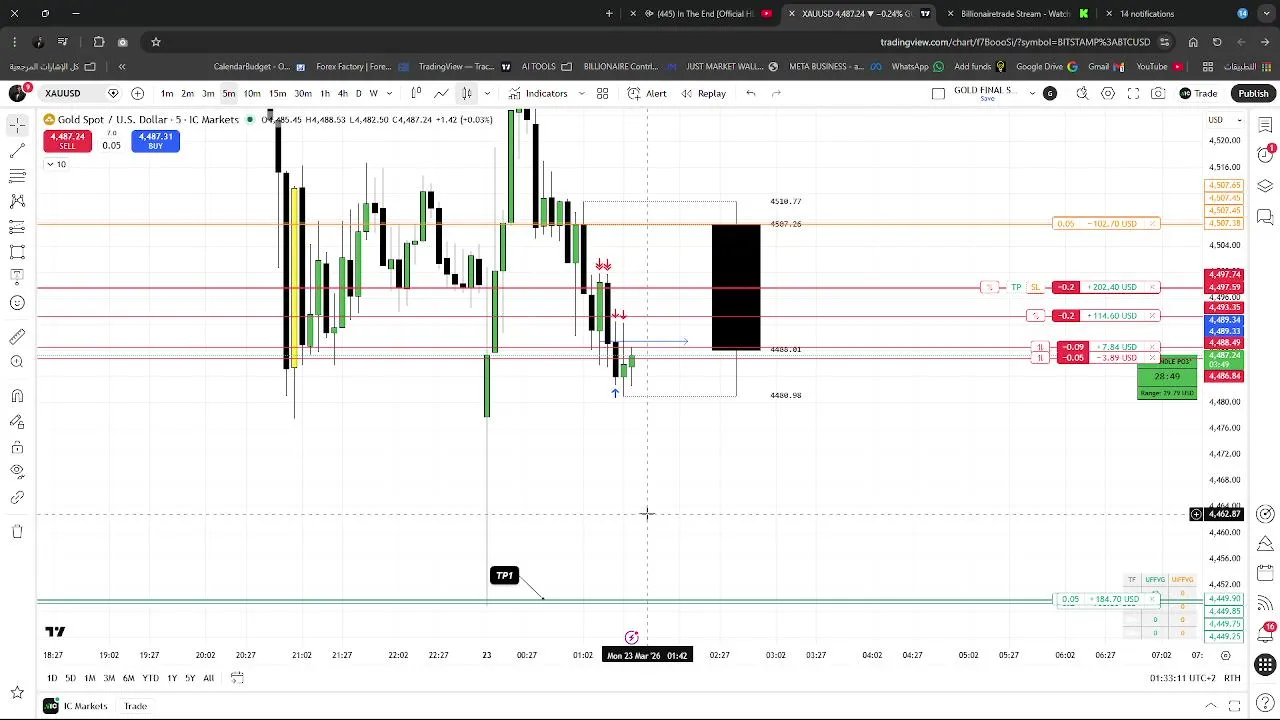Hide all drawings eye icon
The width and height of the screenshot is (1280, 720).
coord(17,472)
